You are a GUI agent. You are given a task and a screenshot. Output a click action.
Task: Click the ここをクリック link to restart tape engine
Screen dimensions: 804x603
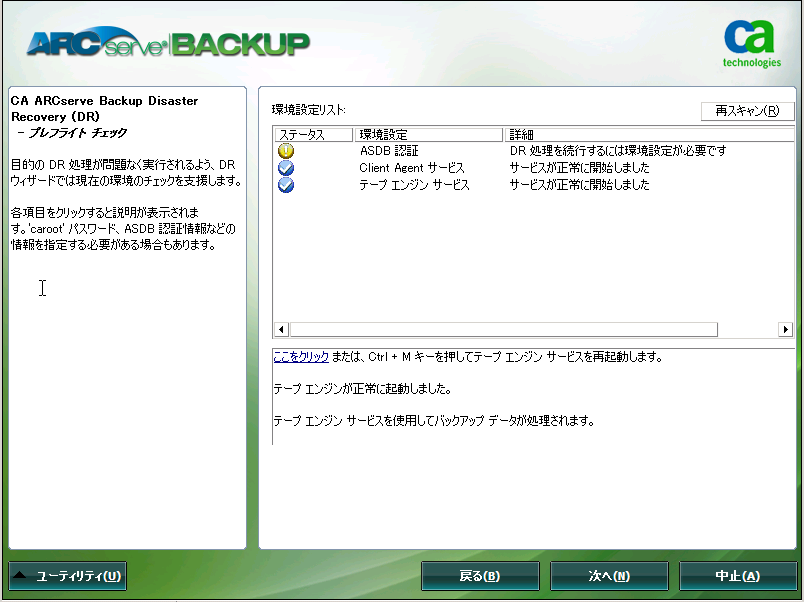coord(300,355)
